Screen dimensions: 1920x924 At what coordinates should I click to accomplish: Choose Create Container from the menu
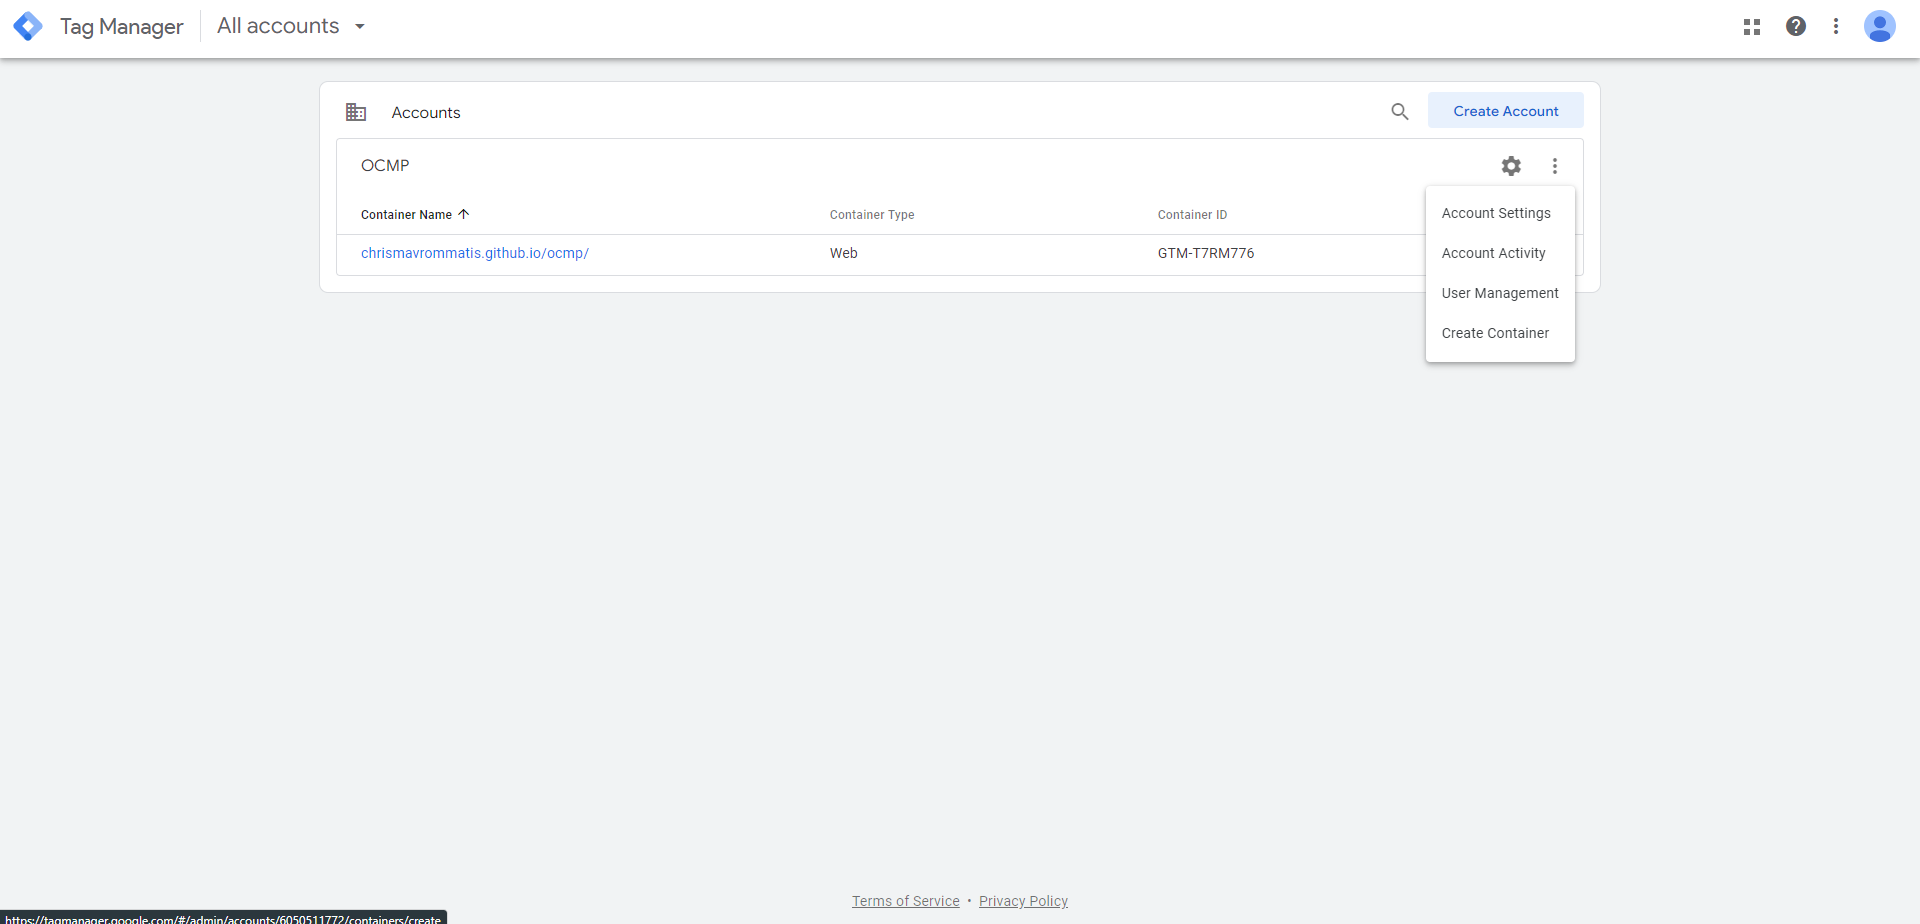click(1500, 333)
